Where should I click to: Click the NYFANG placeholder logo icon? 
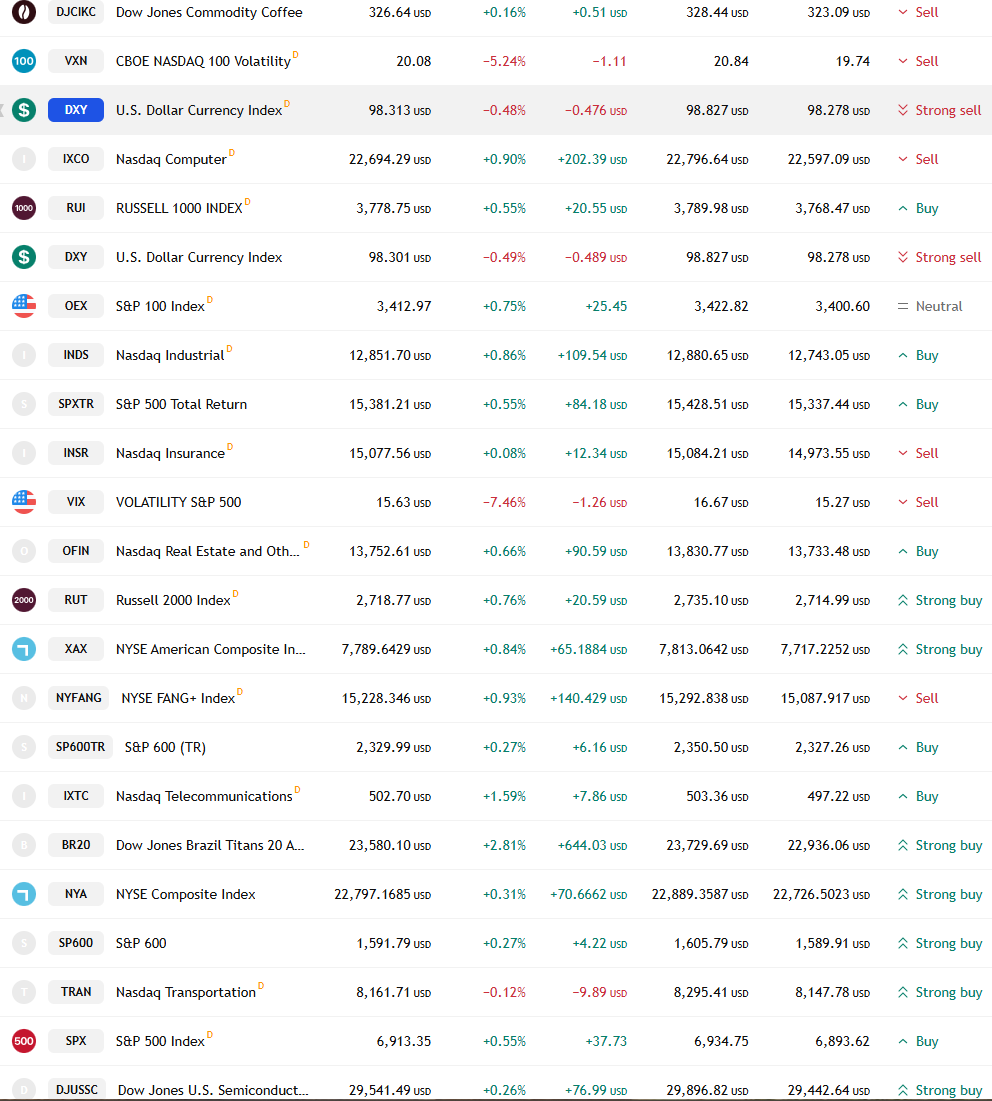[24, 698]
